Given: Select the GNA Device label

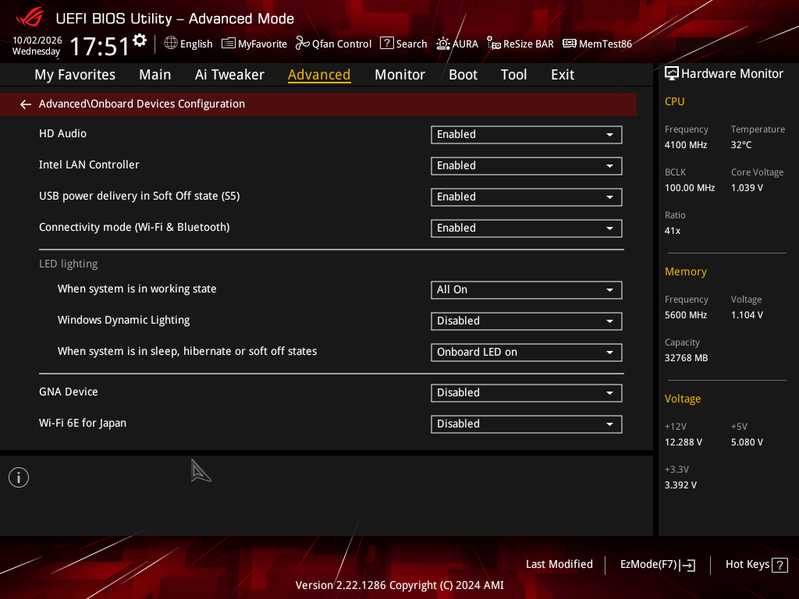Looking at the screenshot, I should [x=68, y=392].
